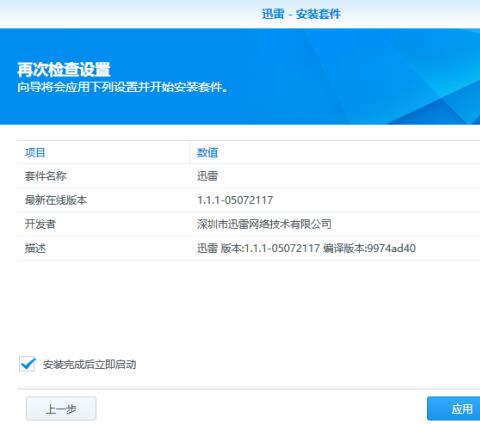This screenshot has width=480, height=424.
Task: Click the 应用 button to install
Action: [x=454, y=409]
